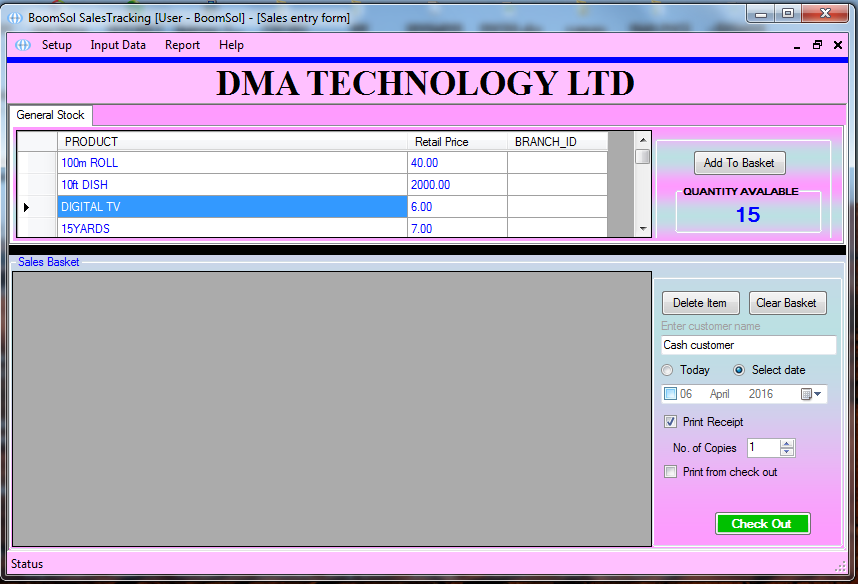The width and height of the screenshot is (858, 584).
Task: Select the Today radio button
Action: (x=666, y=370)
